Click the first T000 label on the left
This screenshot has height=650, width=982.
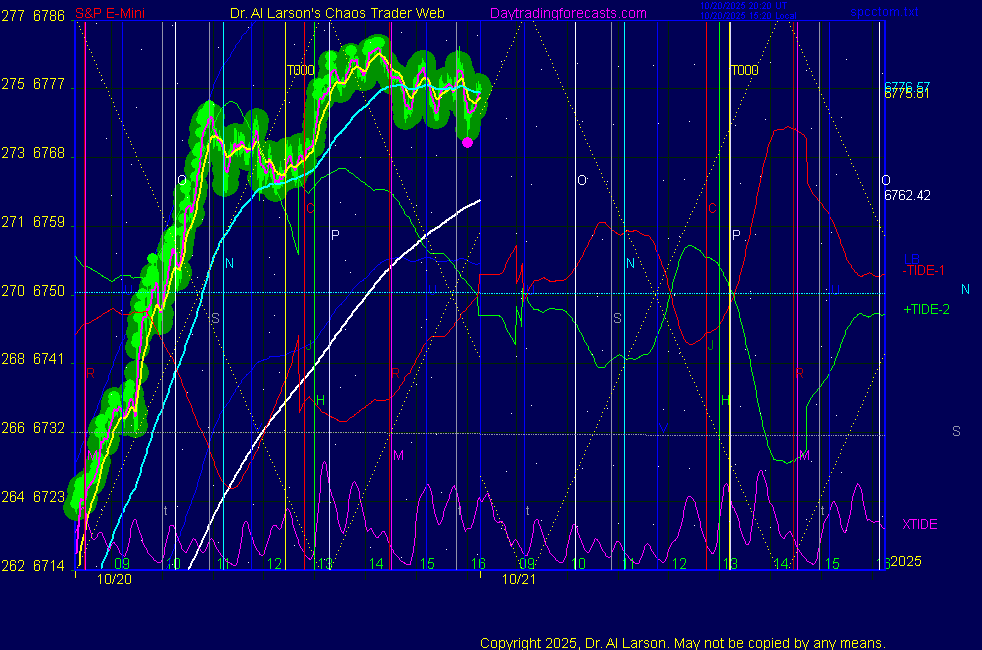point(300,71)
